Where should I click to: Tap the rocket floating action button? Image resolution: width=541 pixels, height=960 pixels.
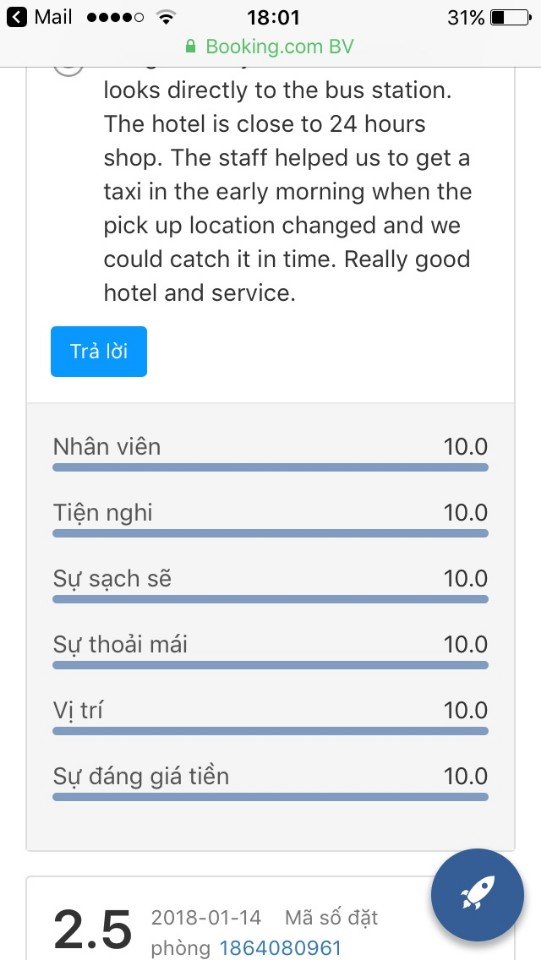[x=477, y=894]
